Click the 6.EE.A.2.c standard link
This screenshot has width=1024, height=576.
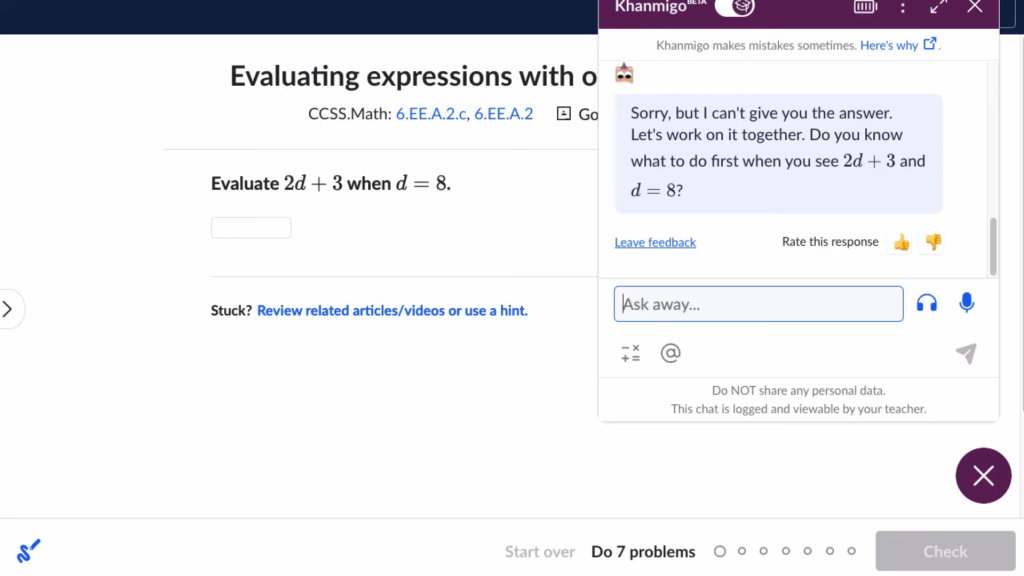click(431, 114)
